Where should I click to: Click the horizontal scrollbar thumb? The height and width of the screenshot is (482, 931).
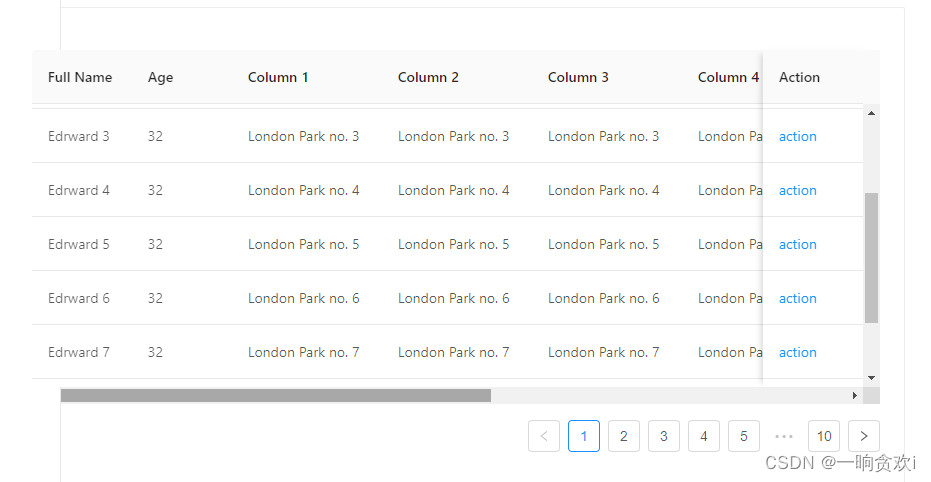276,395
